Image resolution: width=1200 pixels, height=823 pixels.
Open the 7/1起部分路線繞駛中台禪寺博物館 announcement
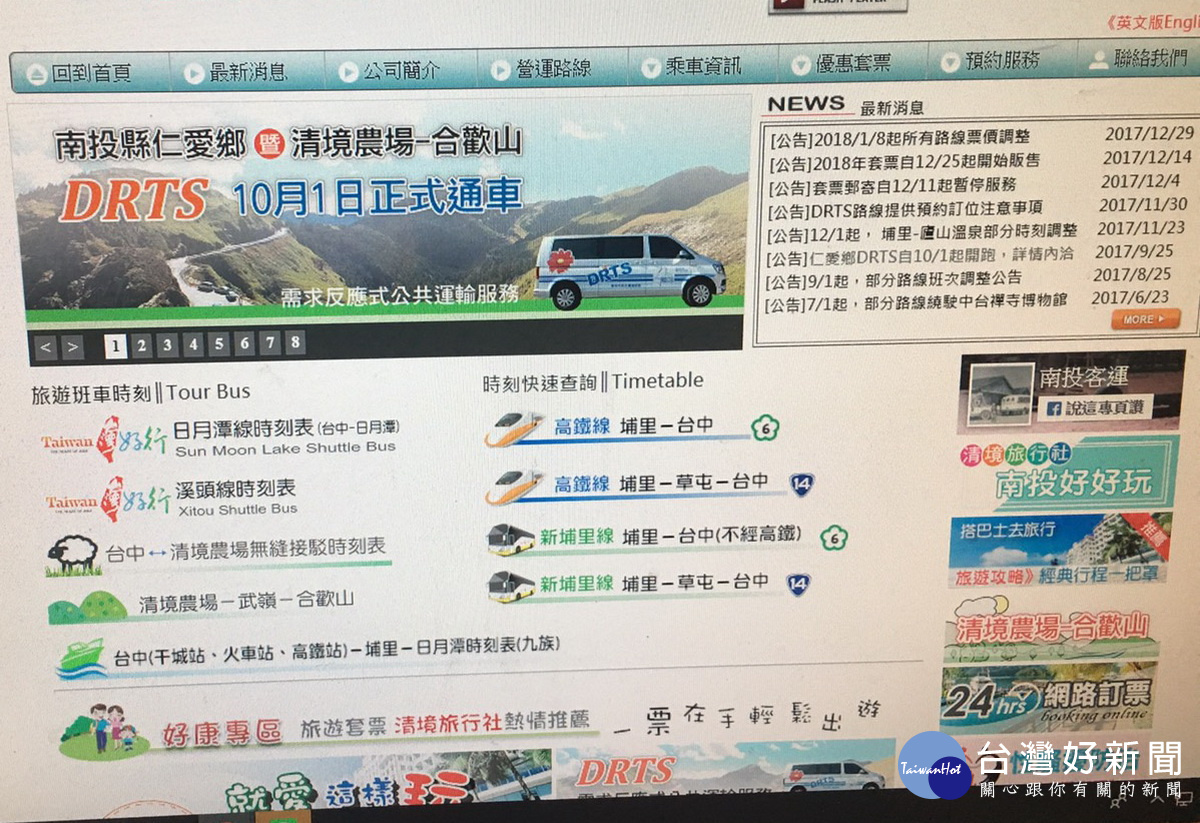click(x=916, y=303)
